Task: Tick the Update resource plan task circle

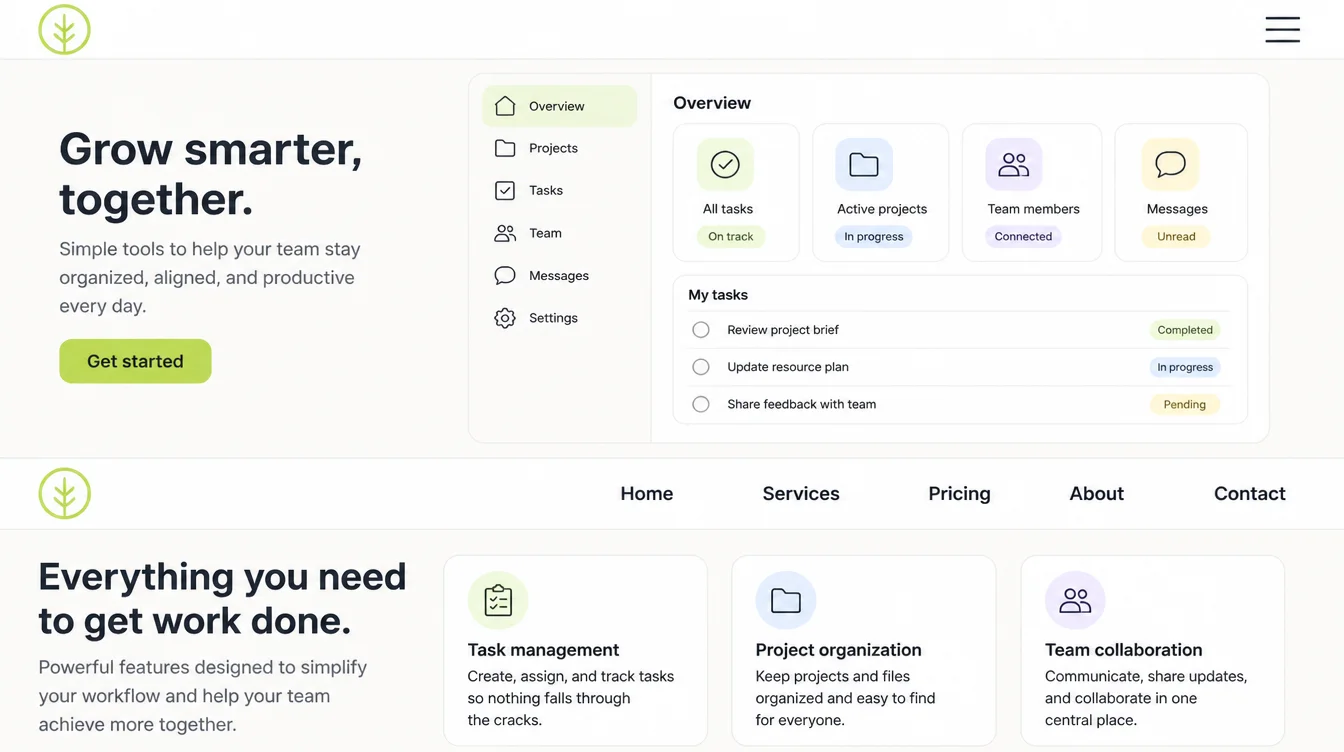Action: [701, 367]
